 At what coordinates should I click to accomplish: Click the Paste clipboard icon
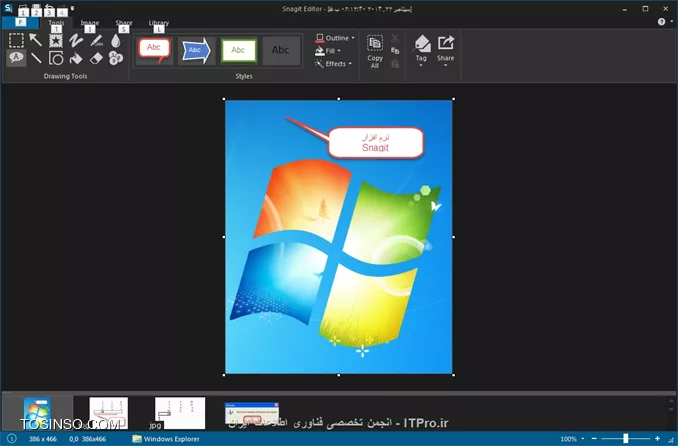[x=395, y=64]
